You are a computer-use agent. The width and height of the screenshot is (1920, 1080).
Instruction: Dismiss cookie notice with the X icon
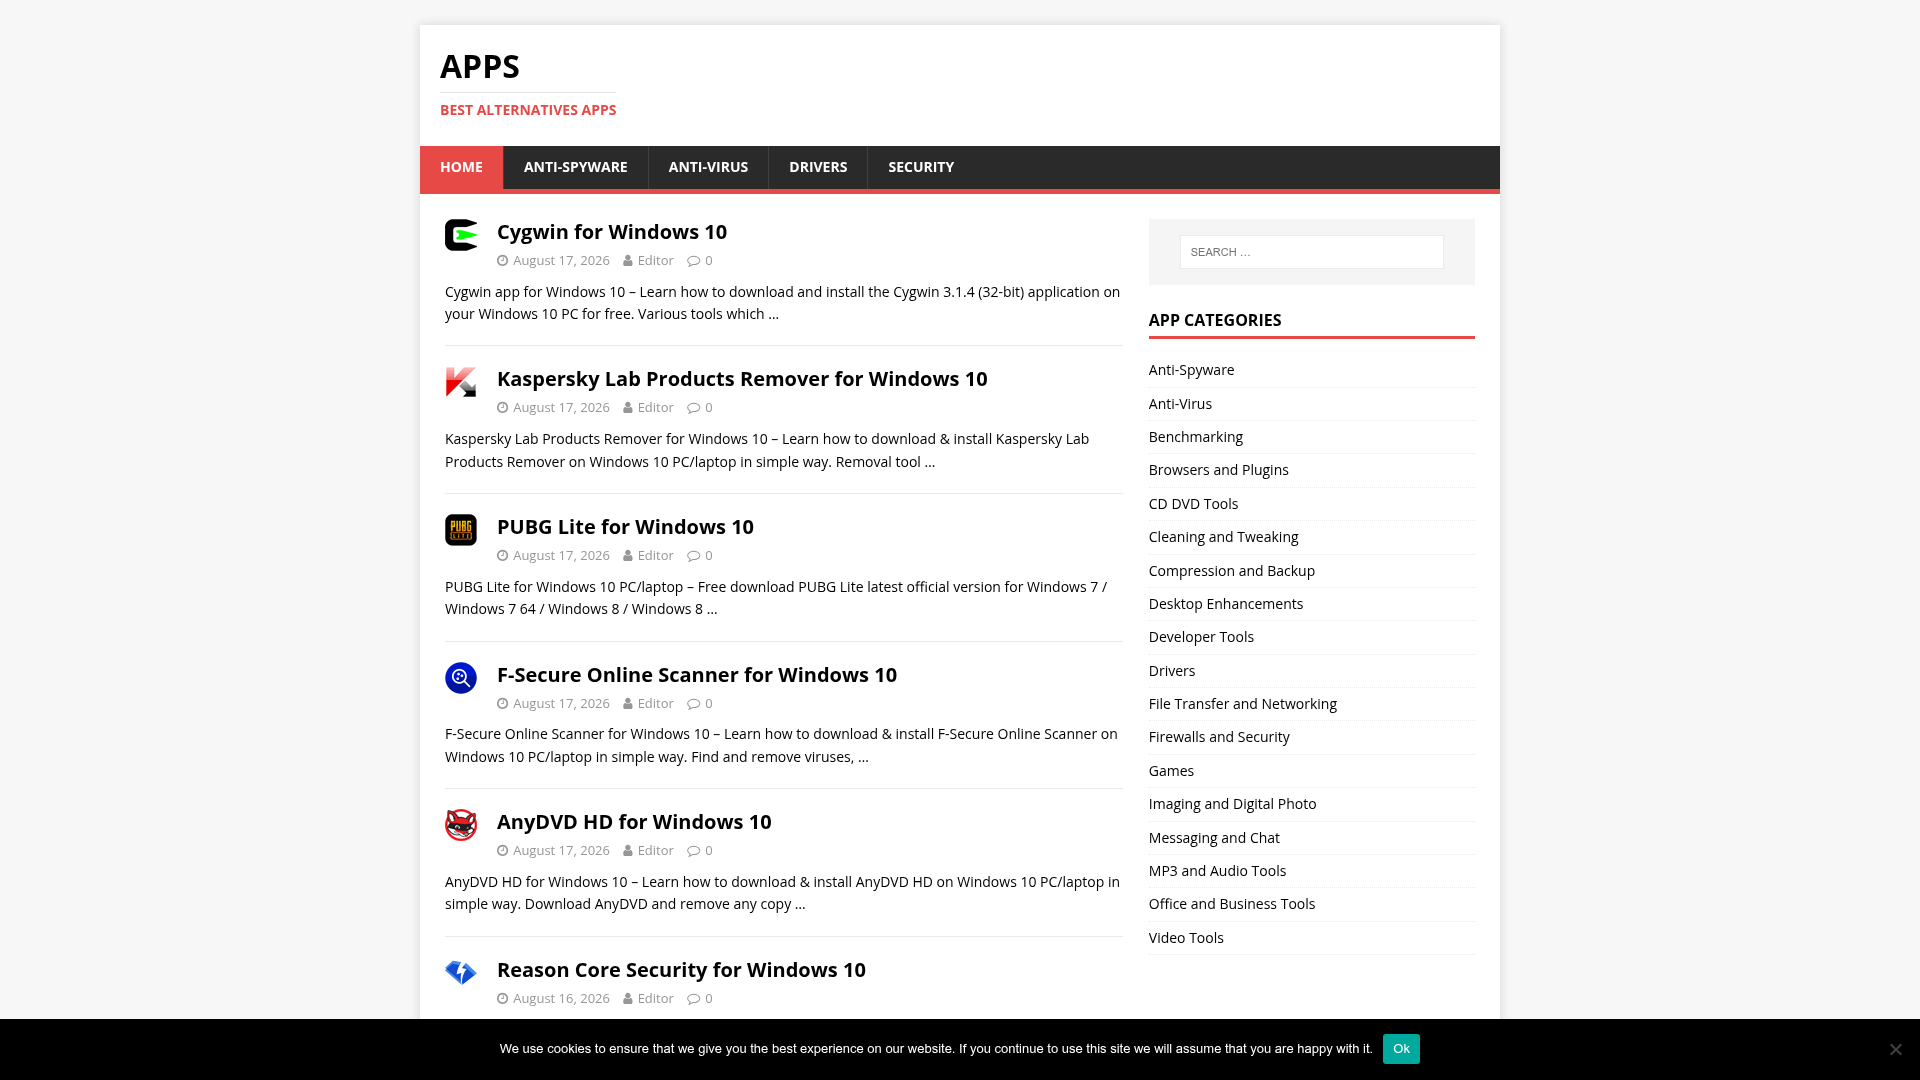click(1895, 1049)
